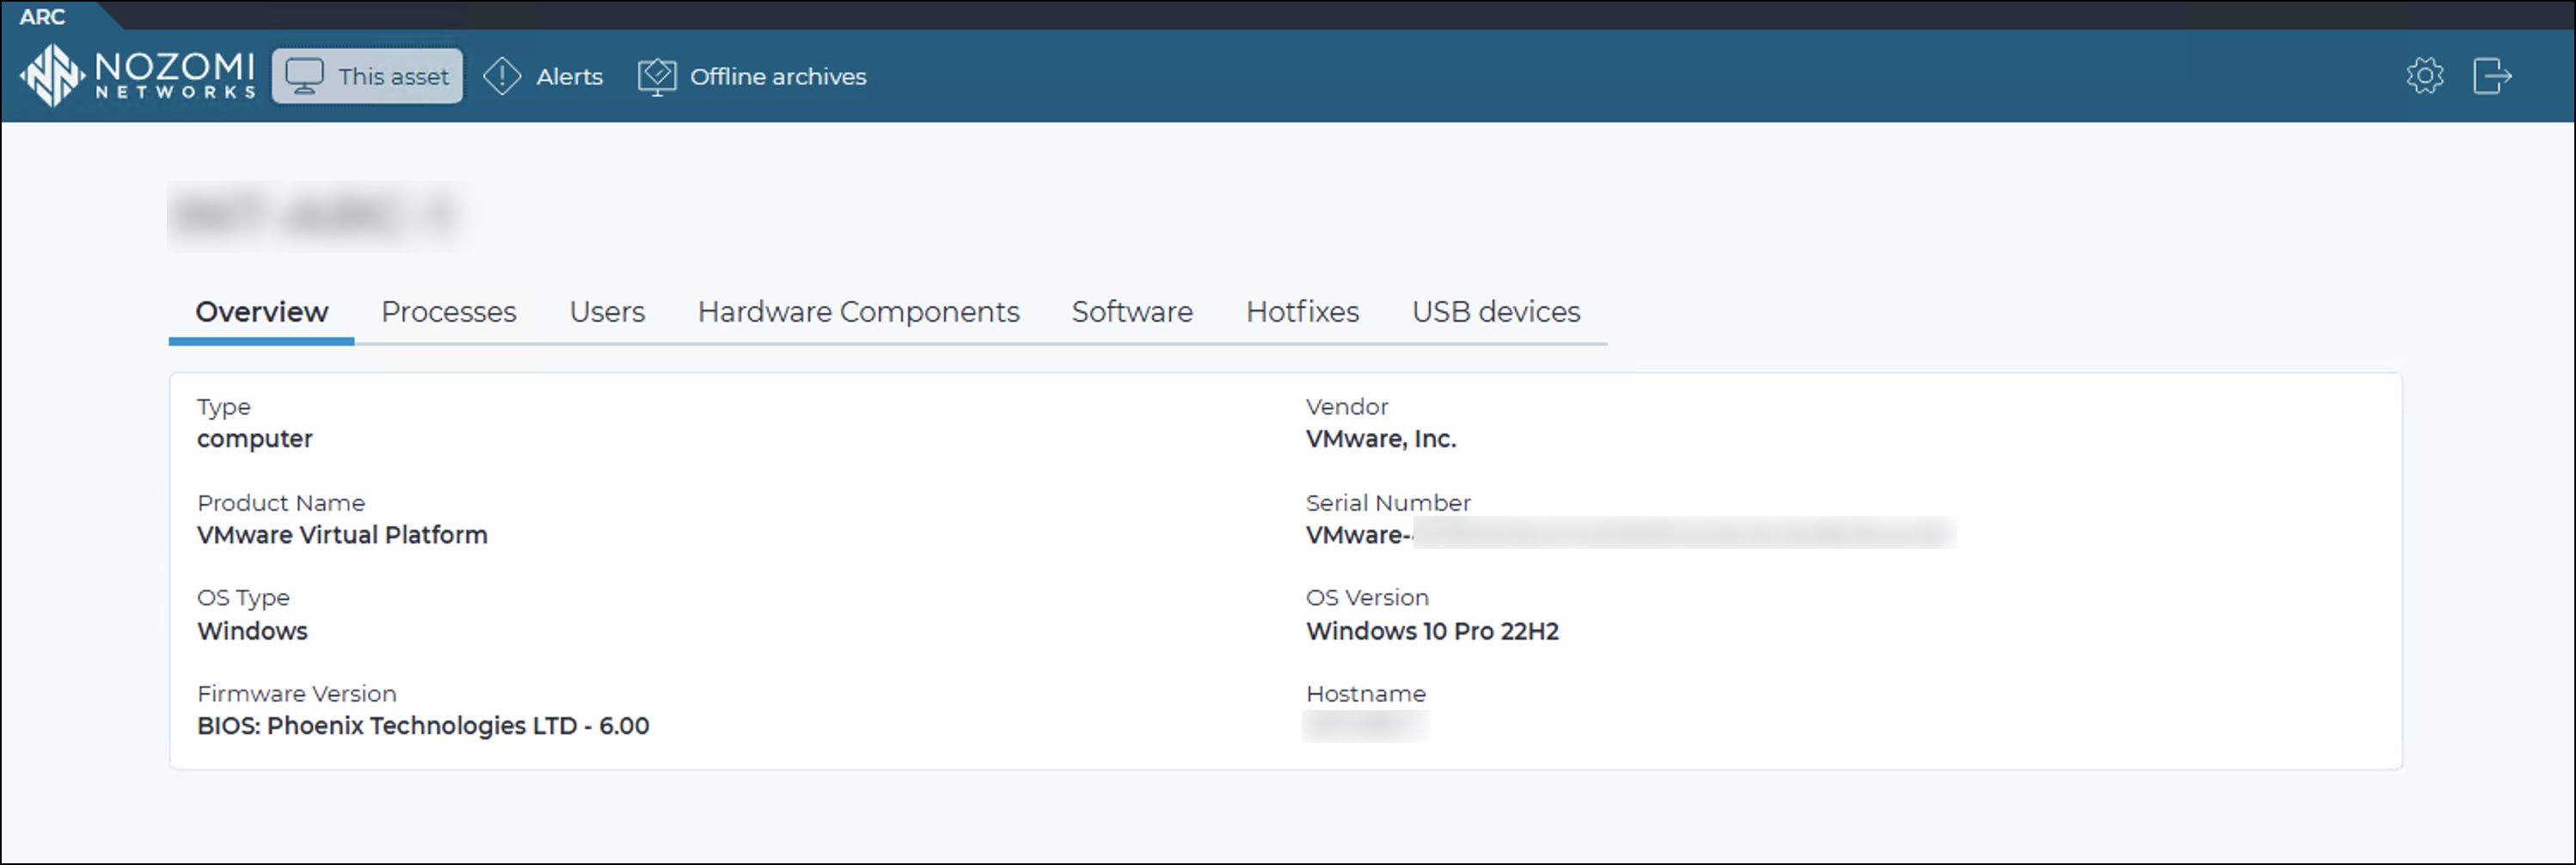Image resolution: width=2576 pixels, height=865 pixels.
Task: Click the Type value "computer"
Action: pyautogui.click(x=255, y=439)
